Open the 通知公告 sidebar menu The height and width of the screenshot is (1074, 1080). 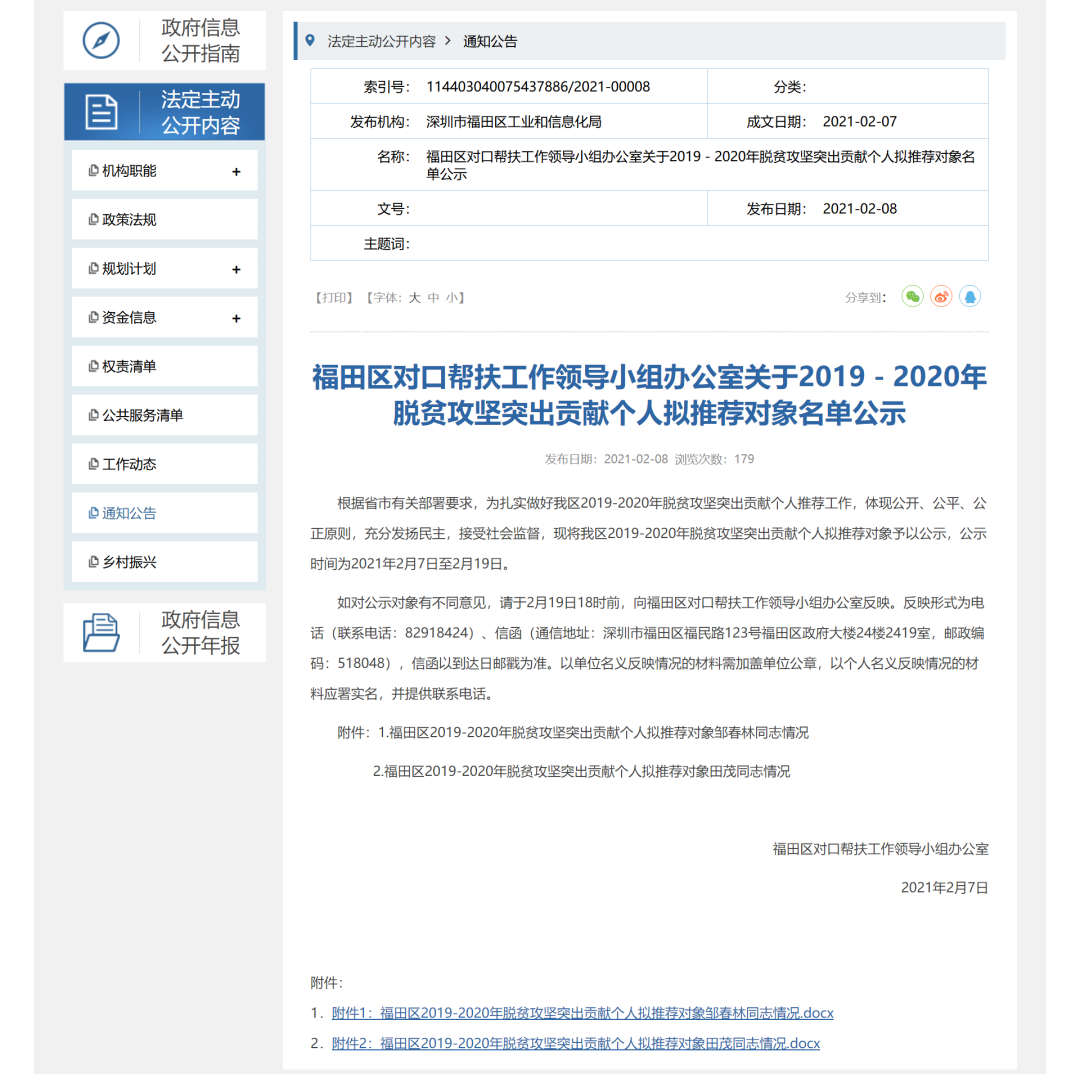[165, 513]
